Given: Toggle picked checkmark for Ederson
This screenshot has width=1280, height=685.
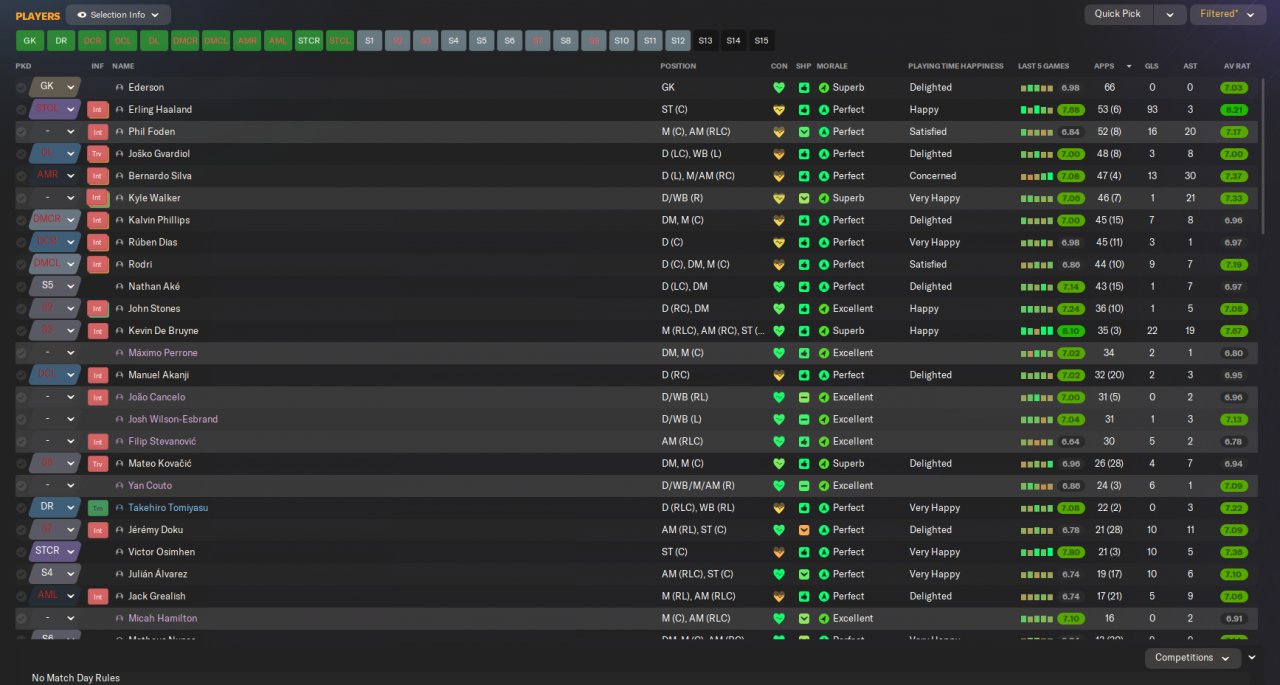Looking at the screenshot, I should click(x=21, y=88).
